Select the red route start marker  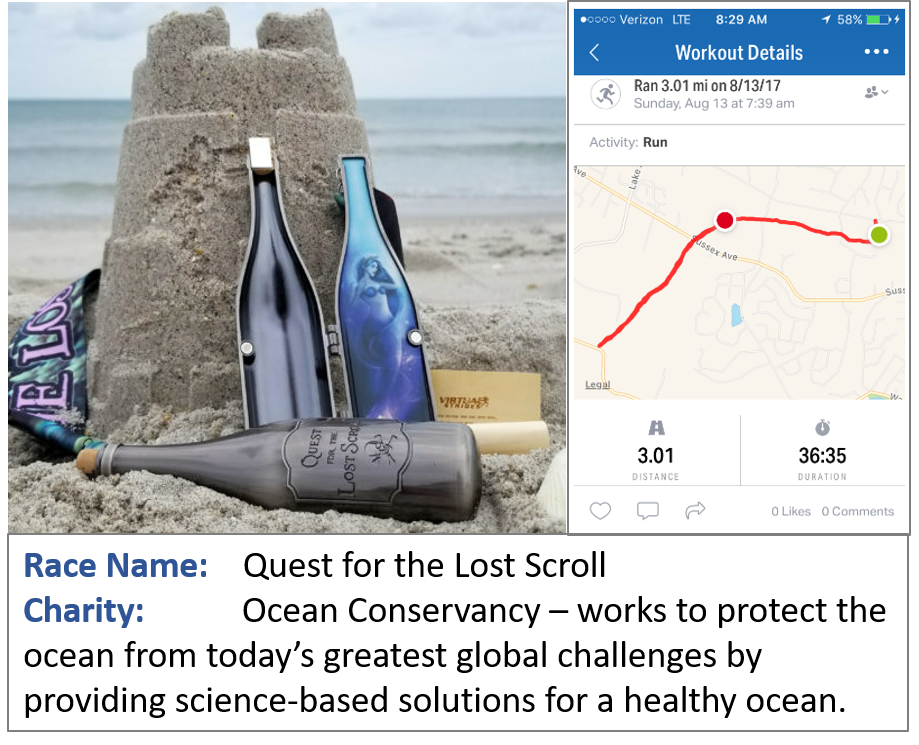click(x=724, y=220)
